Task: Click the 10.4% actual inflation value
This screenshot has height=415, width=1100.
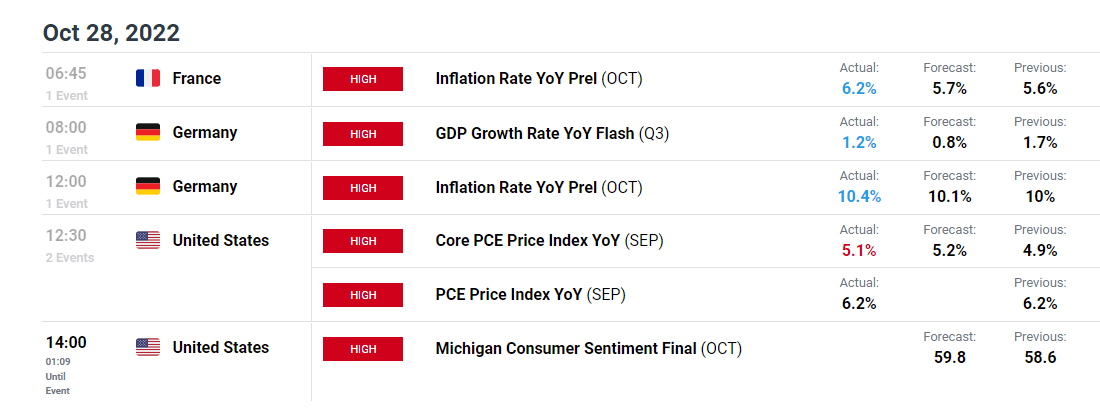Action: coord(859,196)
